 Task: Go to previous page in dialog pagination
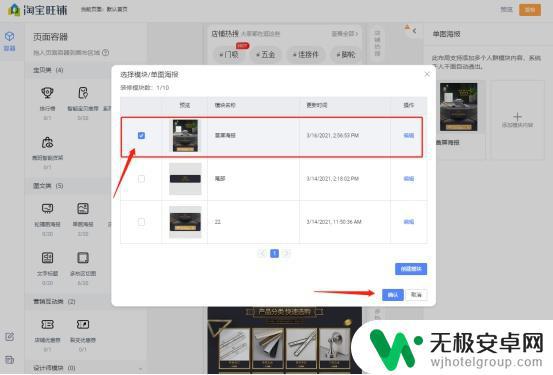pyautogui.click(x=262, y=253)
